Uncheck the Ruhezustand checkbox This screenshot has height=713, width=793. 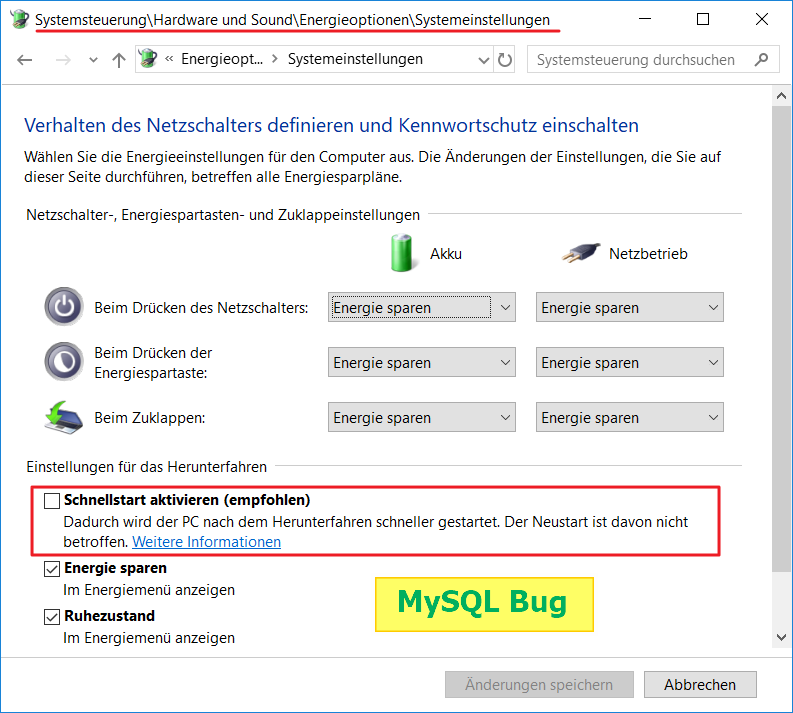[x=53, y=617]
